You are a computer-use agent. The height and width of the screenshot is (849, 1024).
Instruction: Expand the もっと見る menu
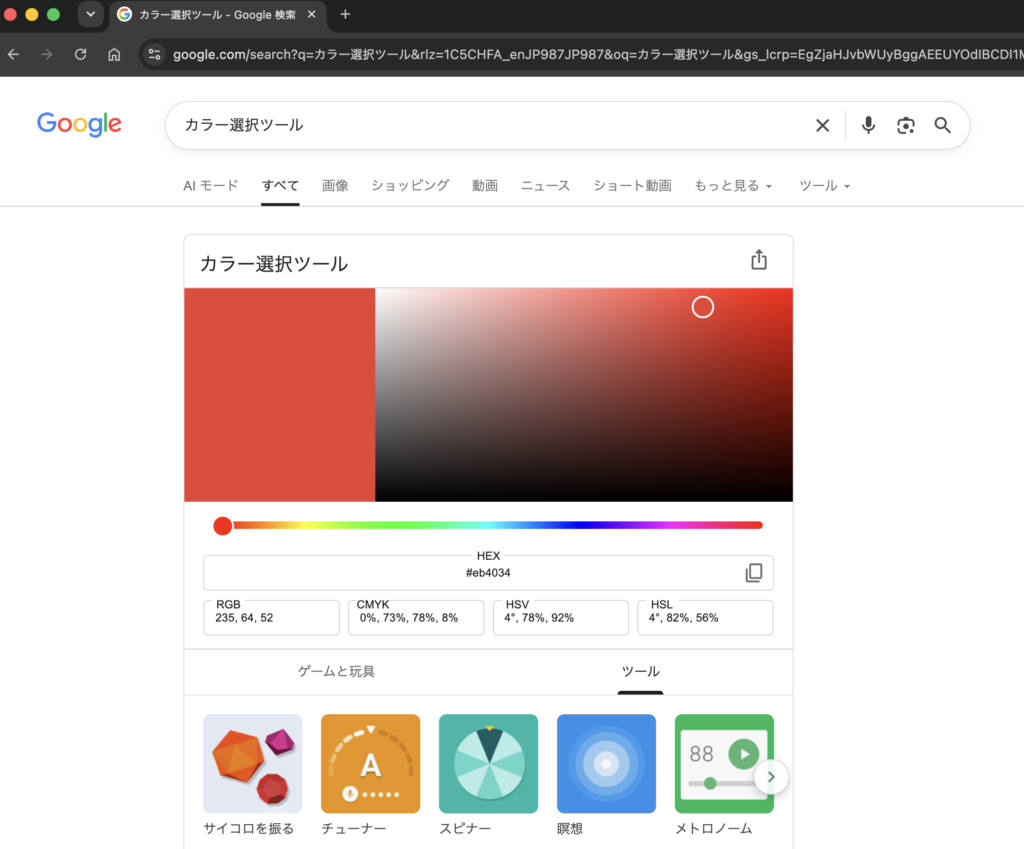tap(733, 186)
